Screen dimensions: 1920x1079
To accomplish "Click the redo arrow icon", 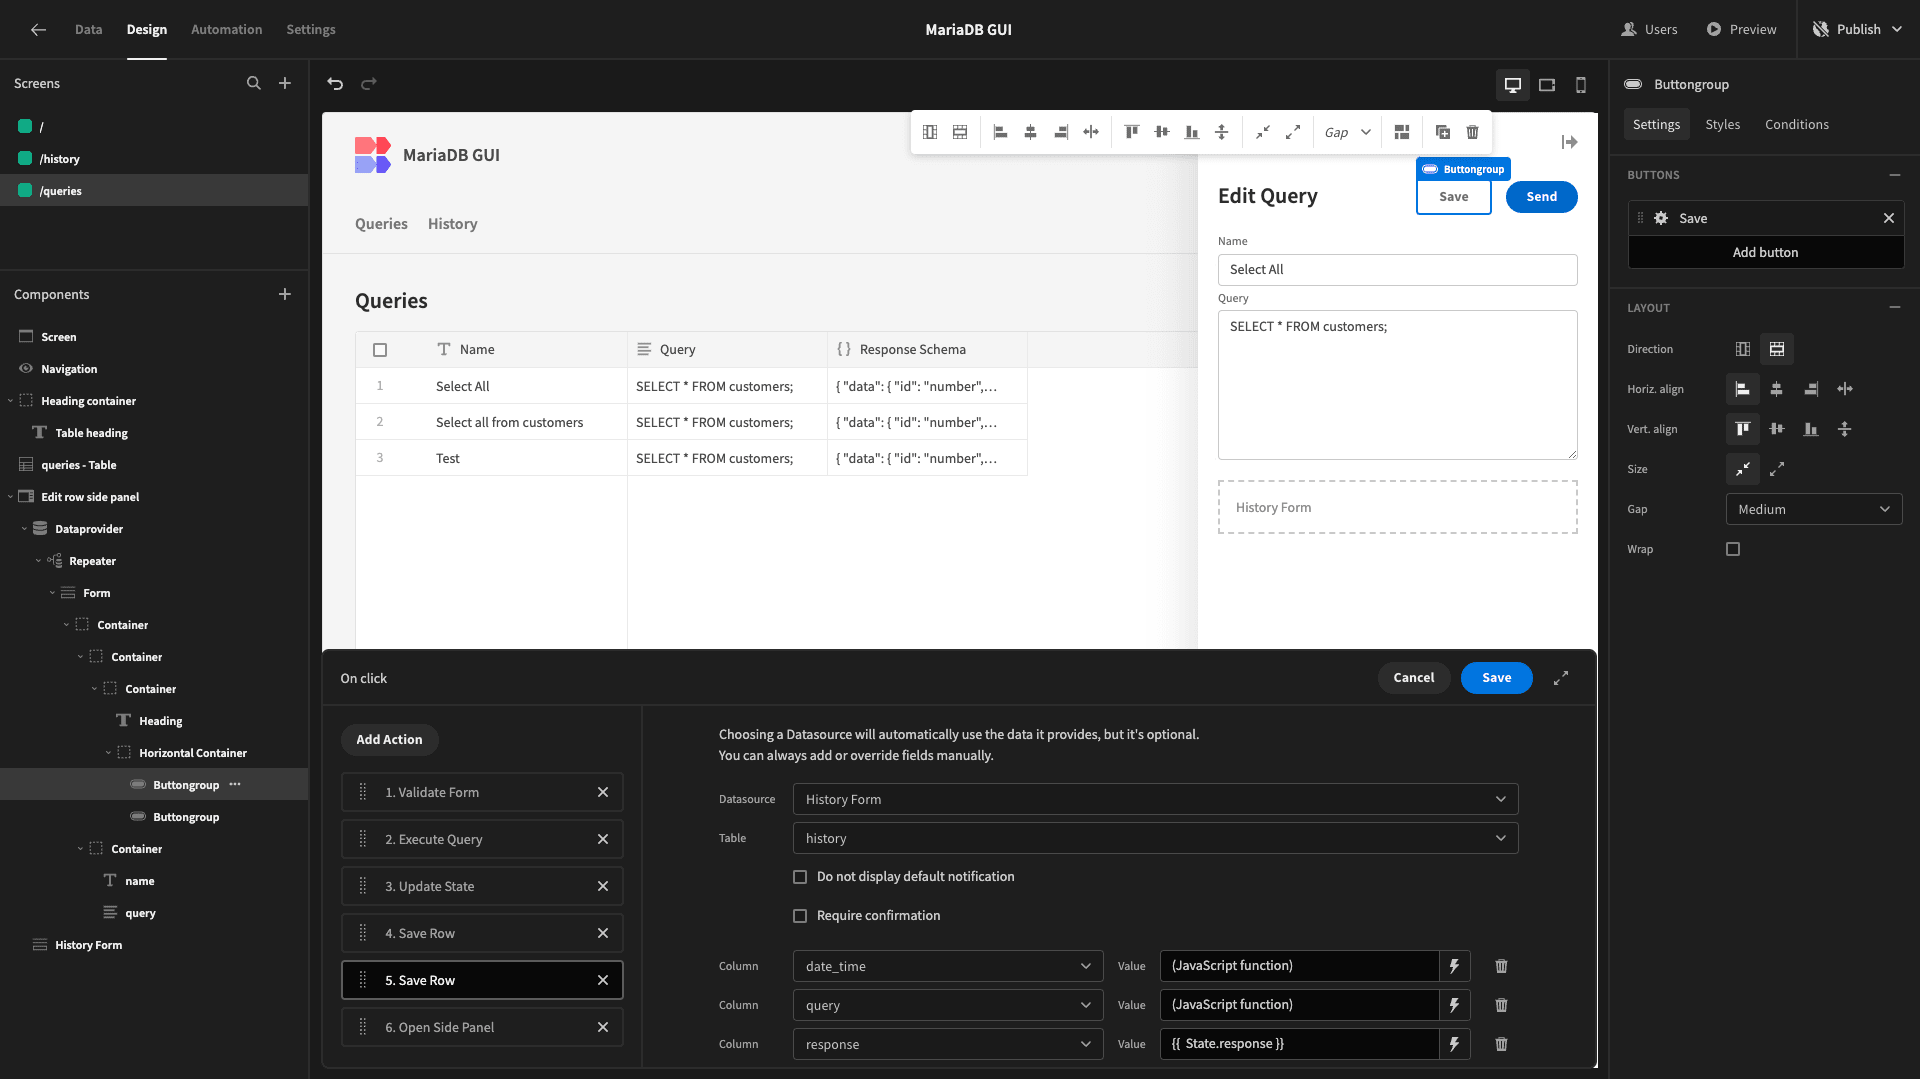I will pyautogui.click(x=369, y=84).
